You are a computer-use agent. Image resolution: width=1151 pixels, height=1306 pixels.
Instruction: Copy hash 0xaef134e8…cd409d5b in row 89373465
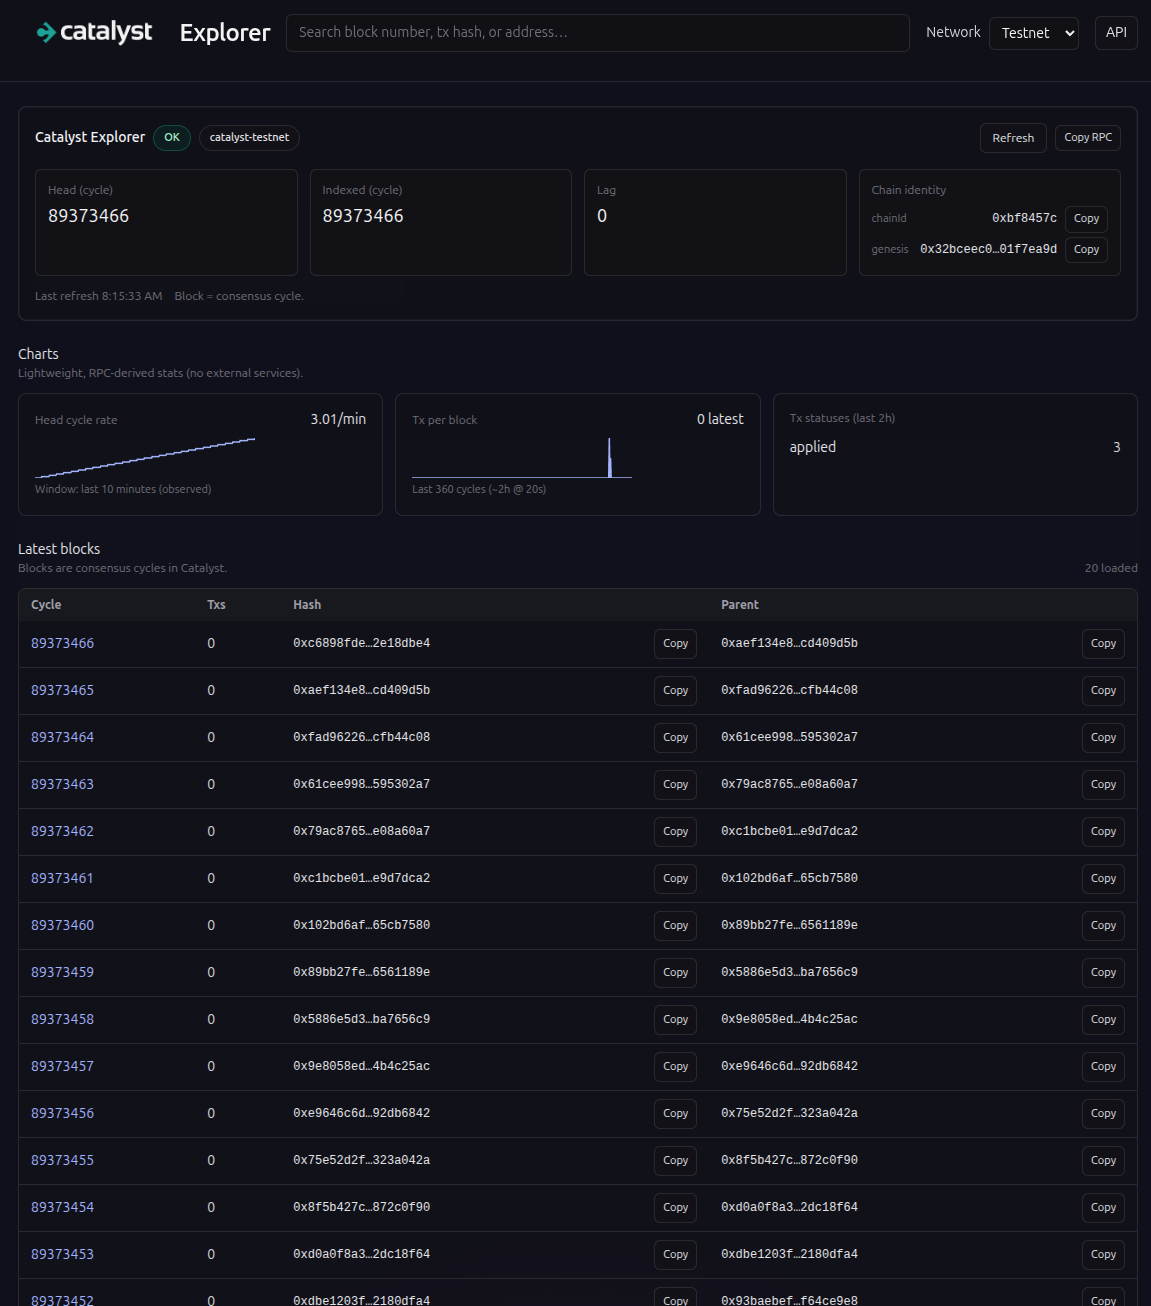tap(675, 691)
